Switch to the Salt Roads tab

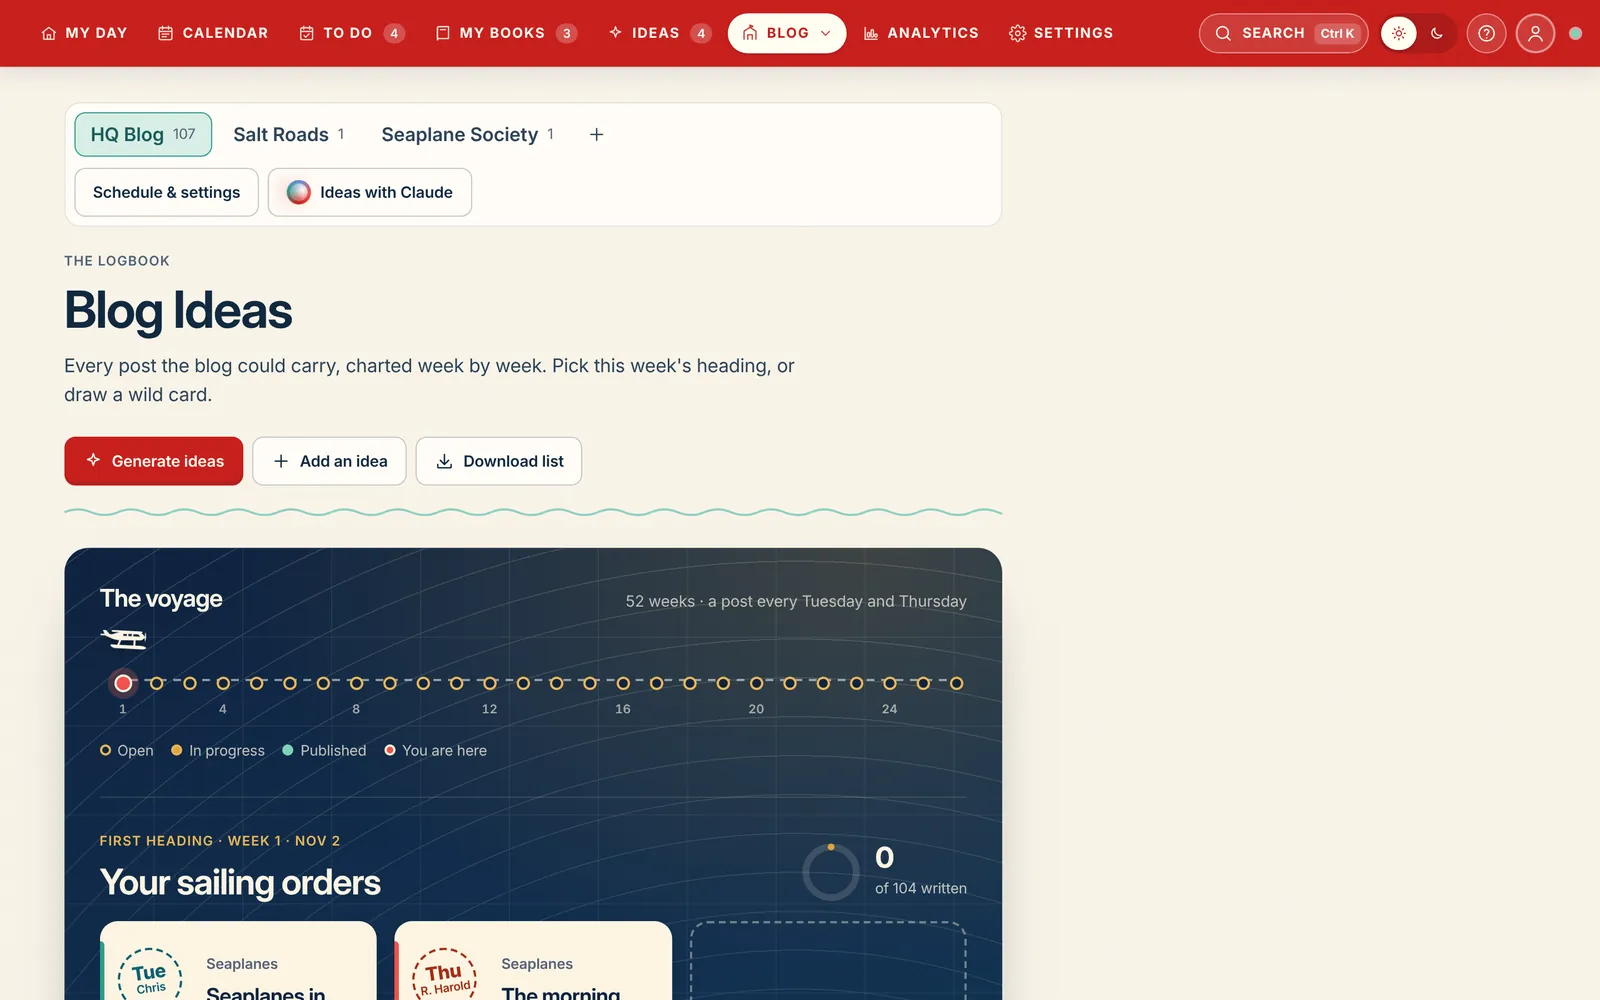point(288,134)
